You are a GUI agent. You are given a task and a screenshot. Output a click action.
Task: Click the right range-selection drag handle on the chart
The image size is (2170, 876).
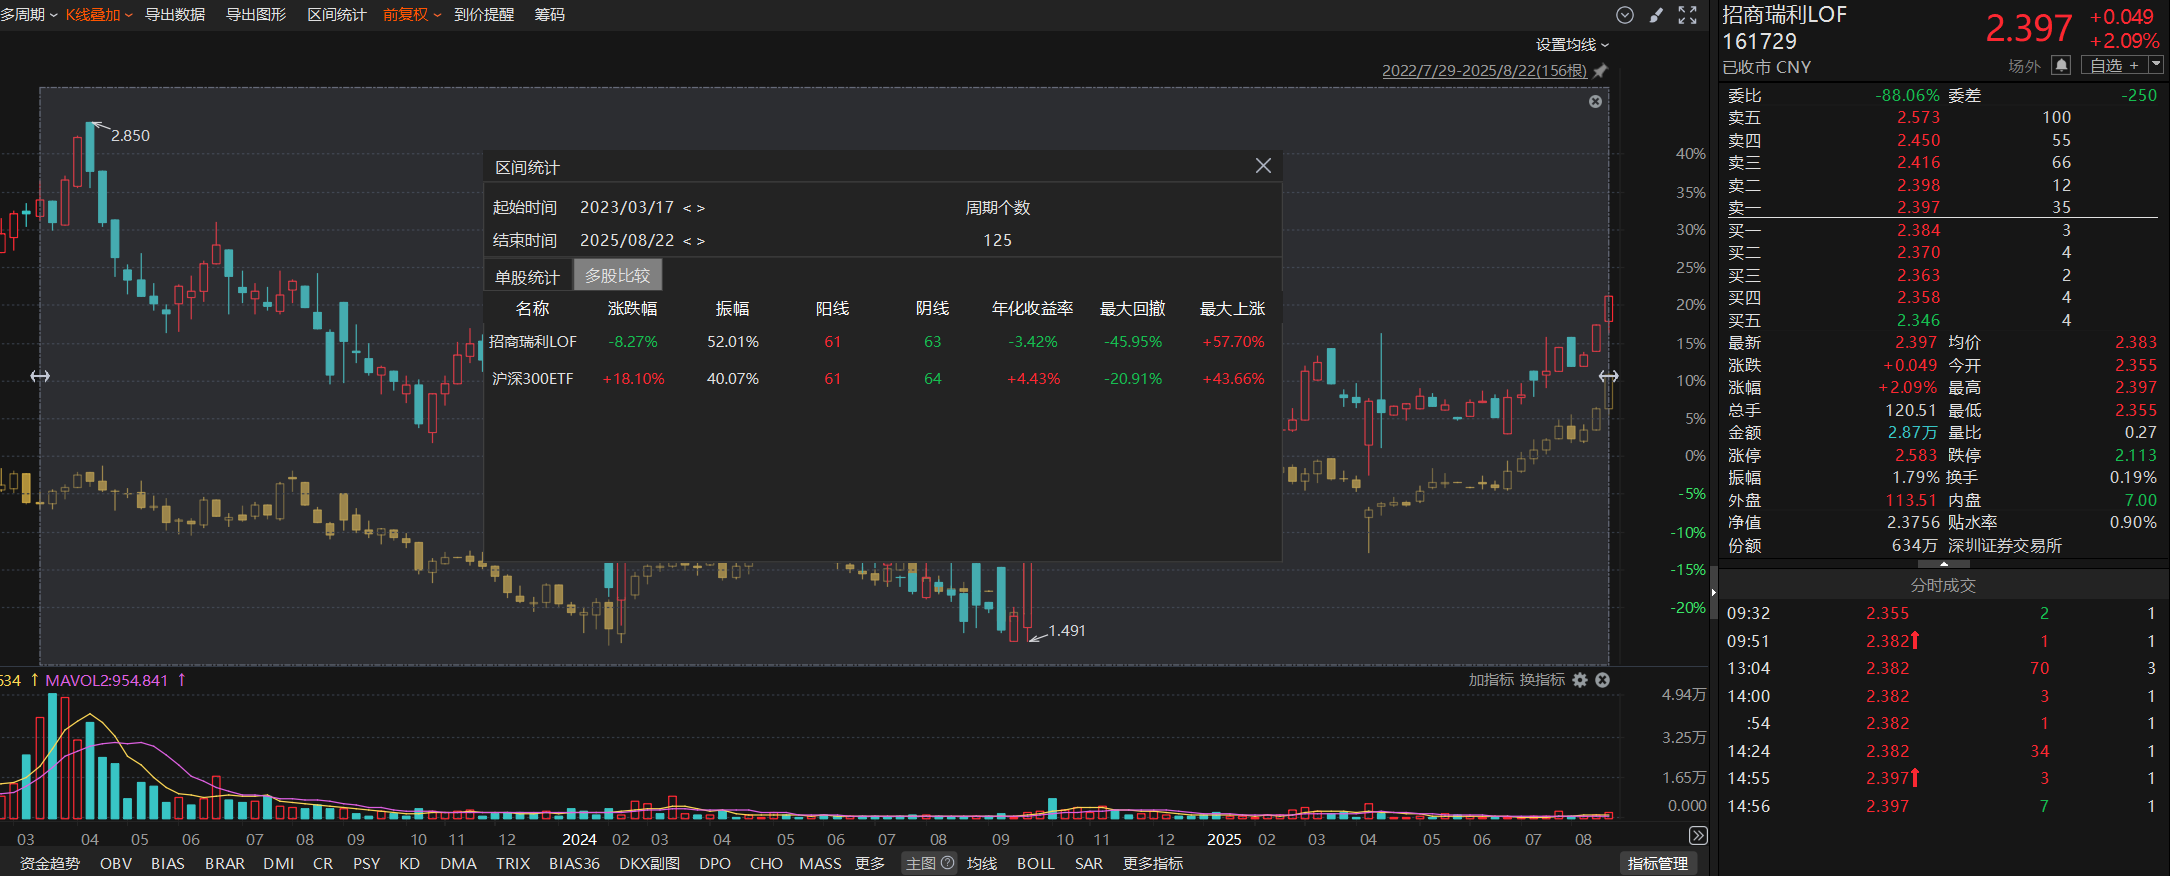(1608, 376)
